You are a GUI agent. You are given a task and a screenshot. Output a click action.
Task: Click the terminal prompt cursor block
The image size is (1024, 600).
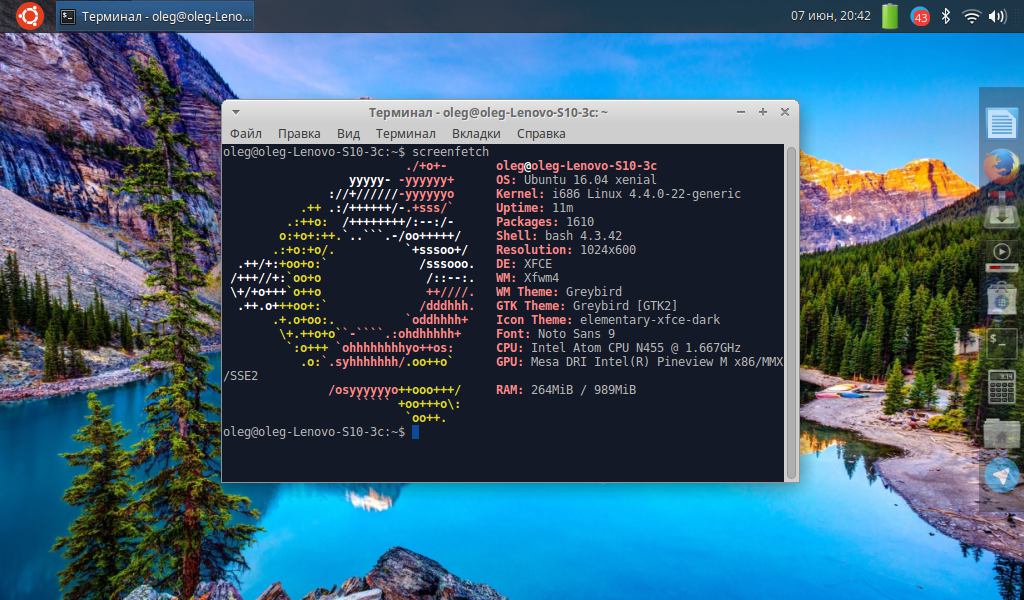[415, 432]
